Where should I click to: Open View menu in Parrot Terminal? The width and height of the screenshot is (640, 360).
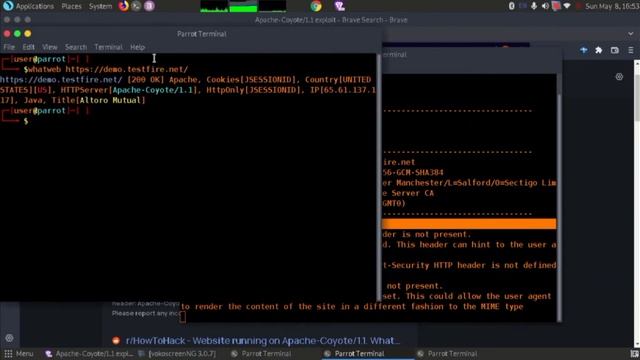click(50, 47)
